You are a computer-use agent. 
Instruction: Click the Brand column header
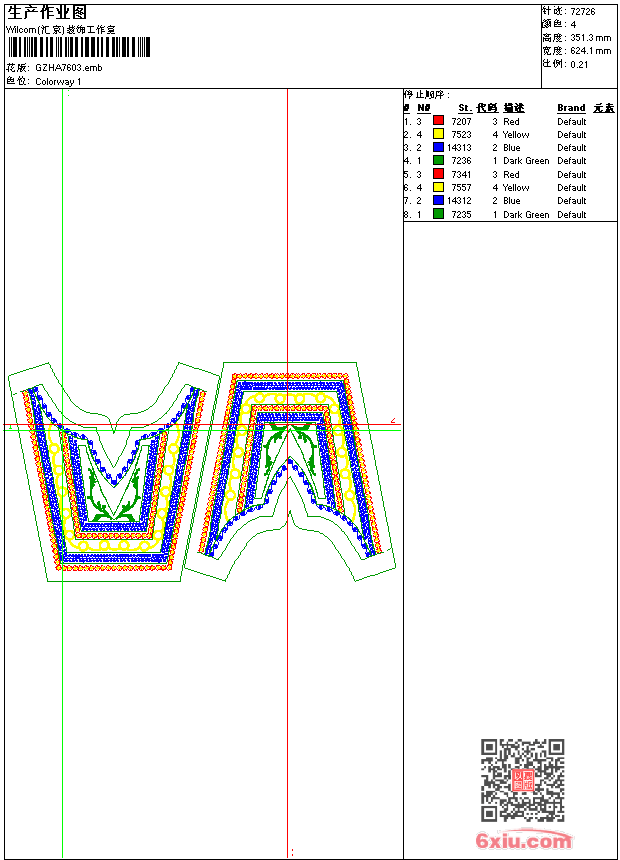pos(571,108)
